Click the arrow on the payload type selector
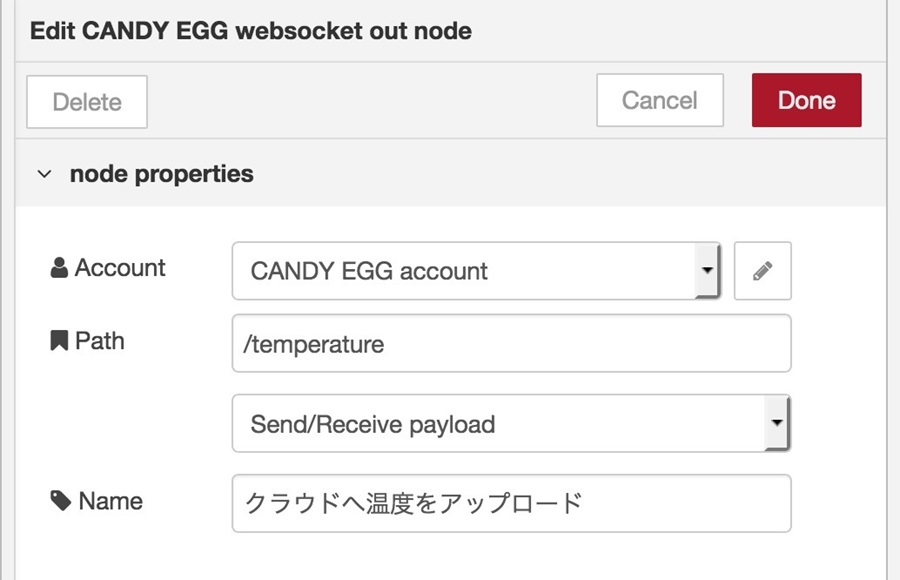 tap(777, 423)
